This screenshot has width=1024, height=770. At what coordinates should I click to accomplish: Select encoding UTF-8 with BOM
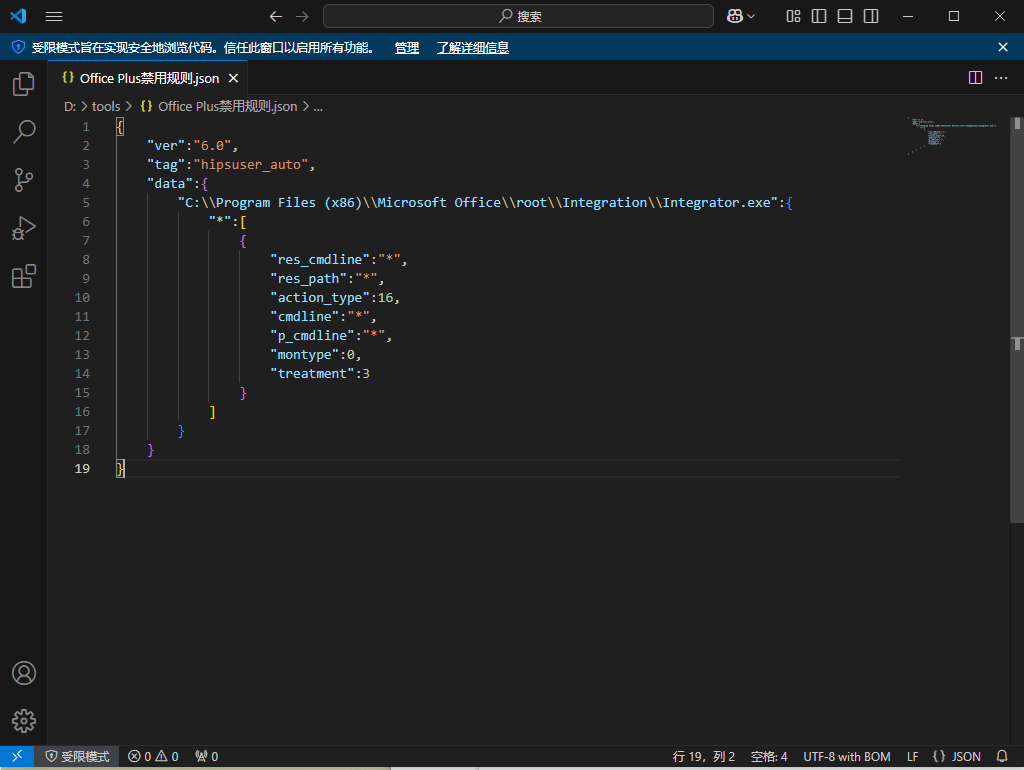(x=847, y=756)
